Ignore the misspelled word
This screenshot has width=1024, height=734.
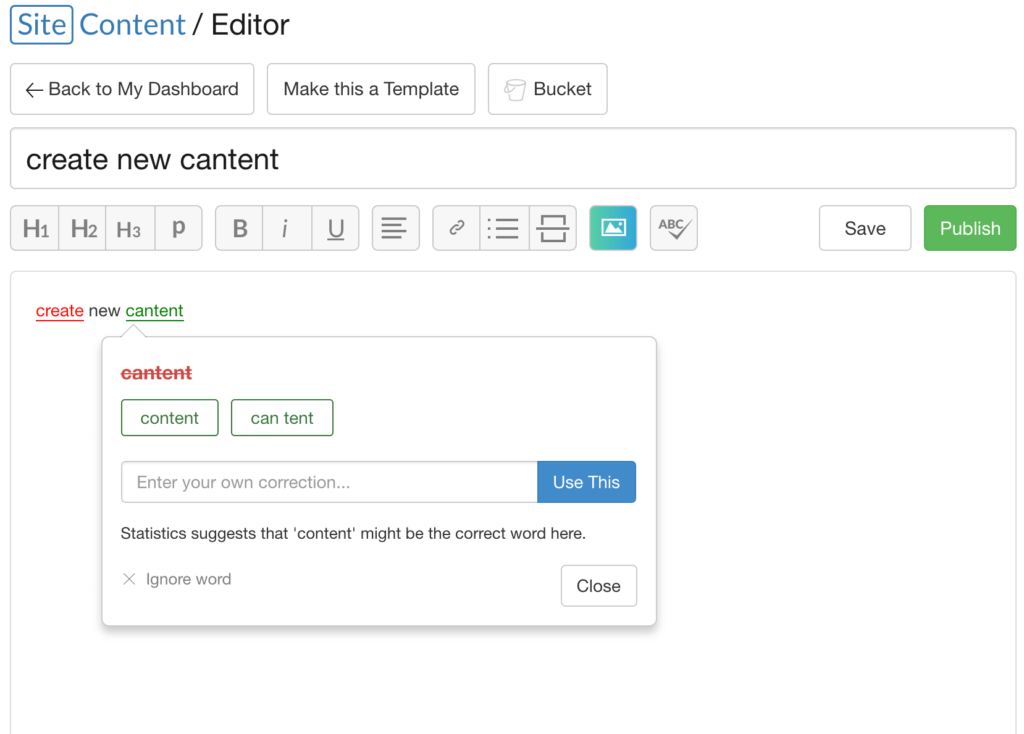tap(177, 579)
